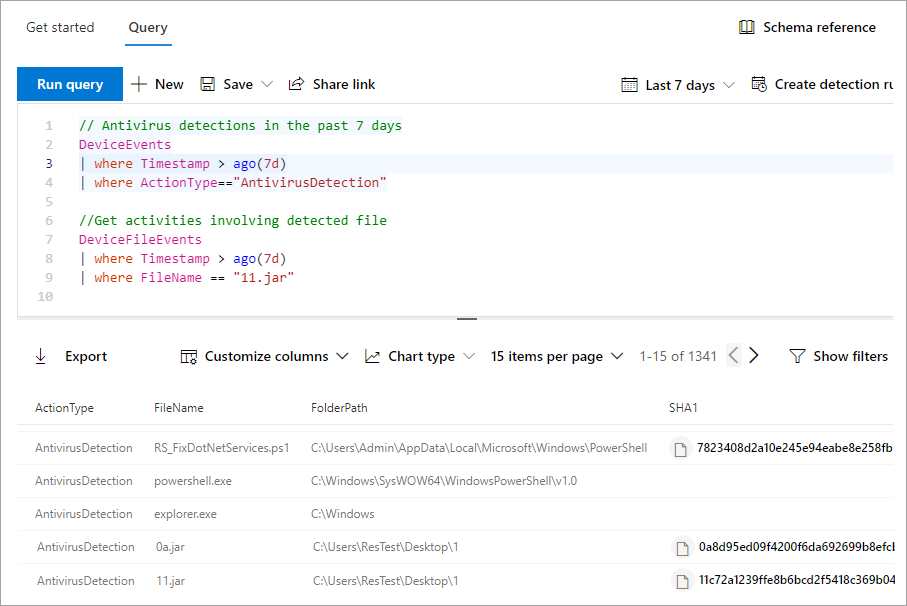Click query editor line 10
Image resolution: width=907 pixels, height=606 pixels.
(400, 296)
